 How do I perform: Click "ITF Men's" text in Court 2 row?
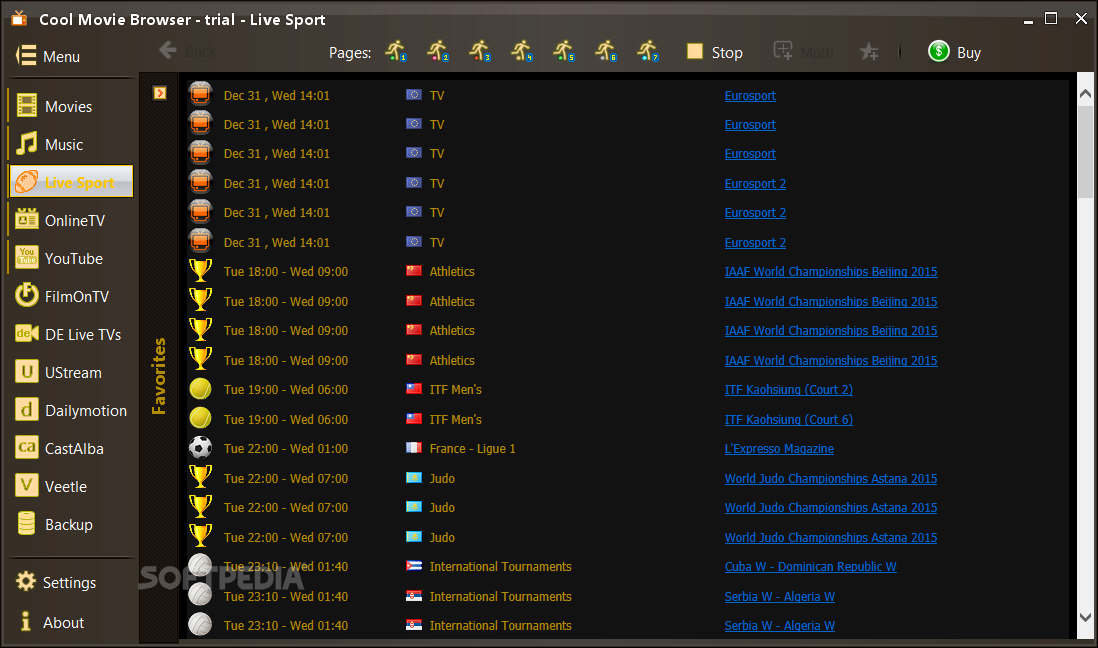coord(455,390)
